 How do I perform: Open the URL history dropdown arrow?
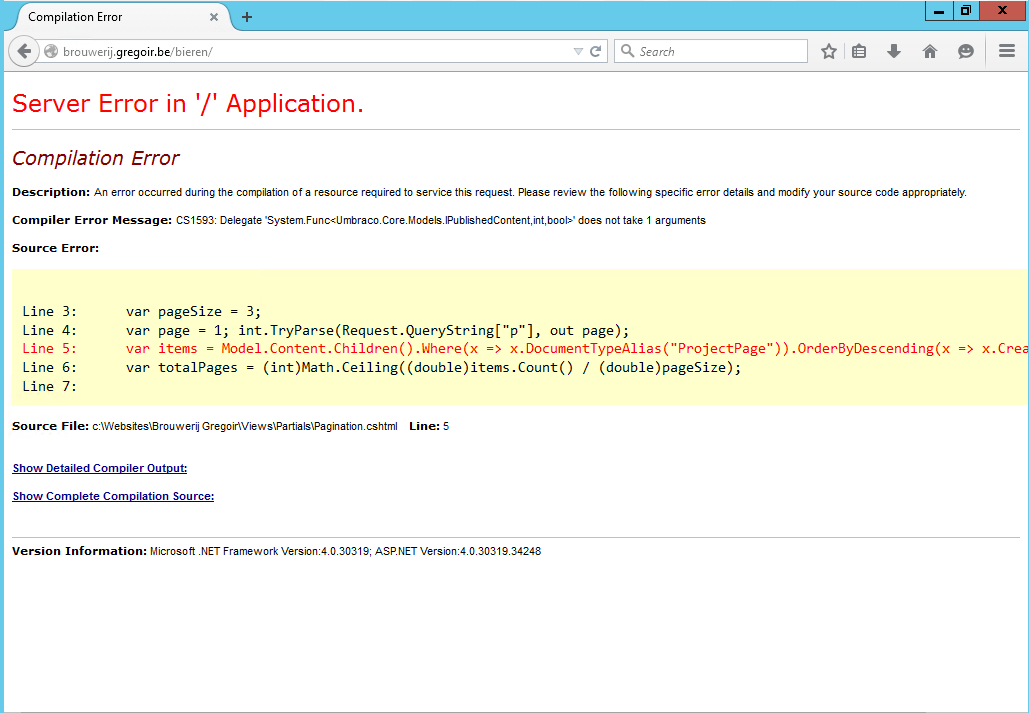[x=578, y=51]
